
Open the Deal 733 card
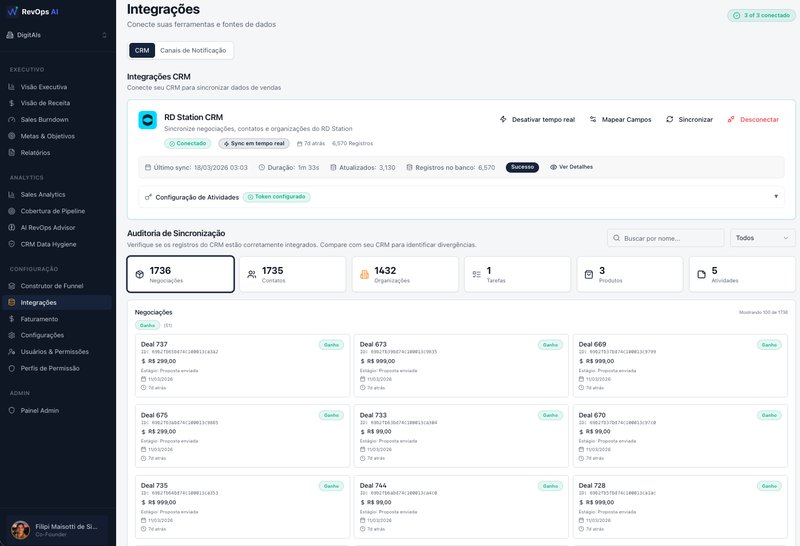461,436
